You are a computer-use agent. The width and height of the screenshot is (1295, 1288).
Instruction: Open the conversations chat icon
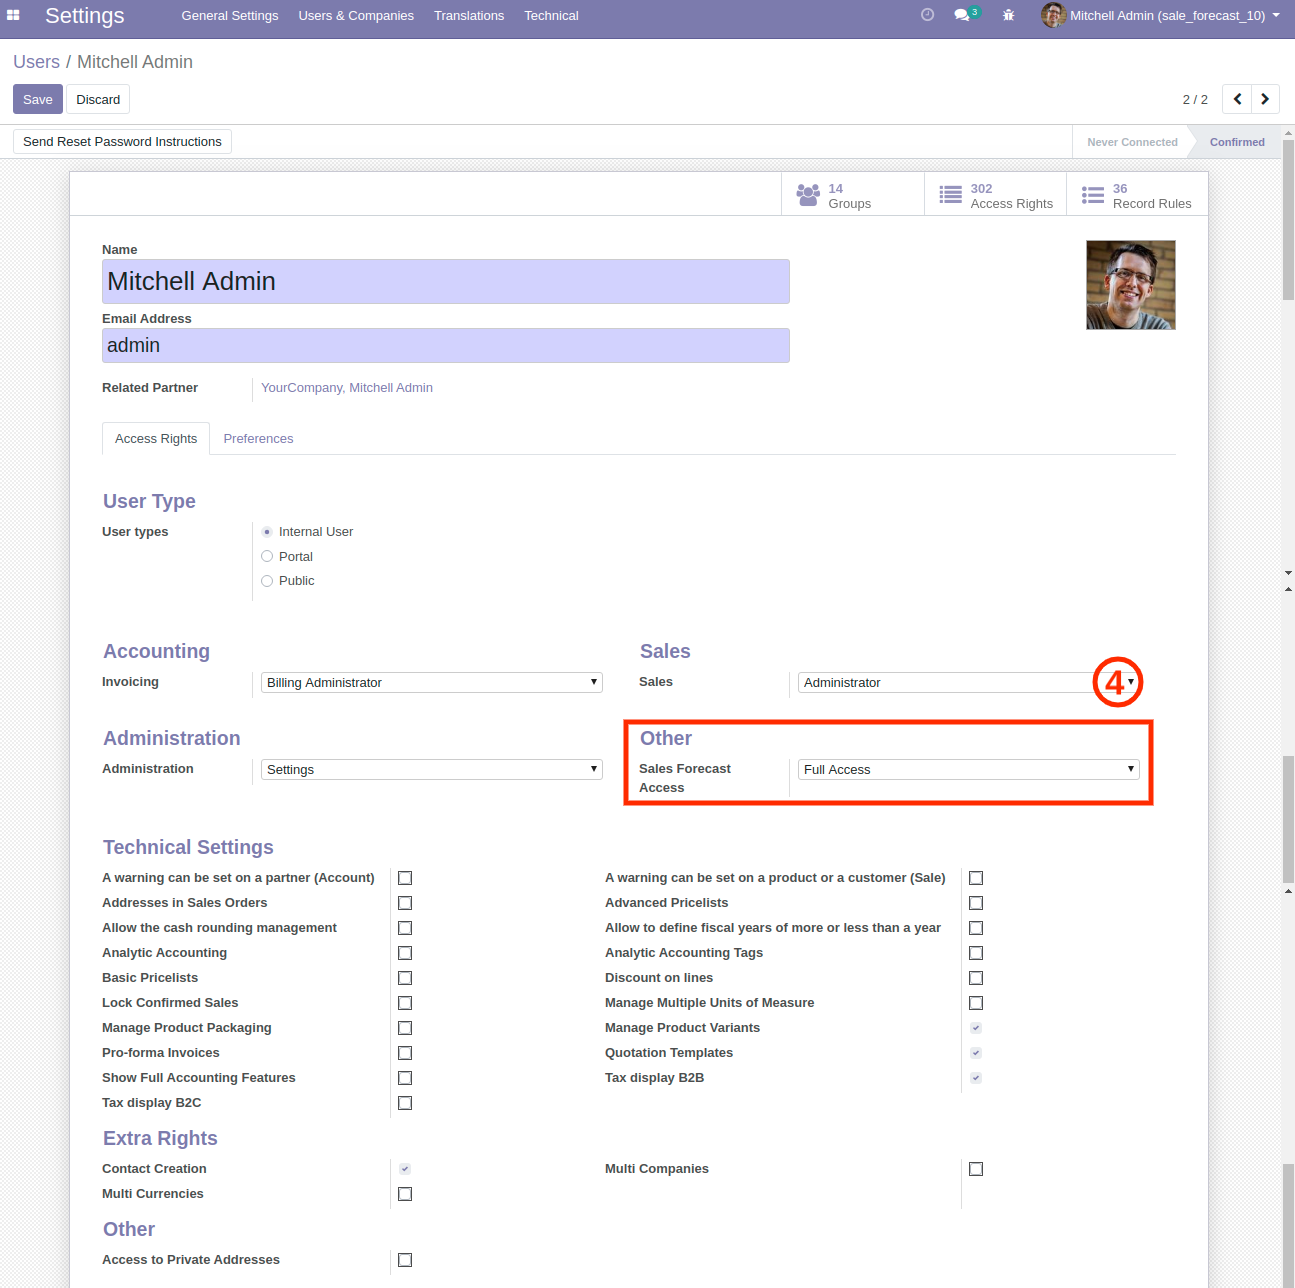pyautogui.click(x=962, y=15)
